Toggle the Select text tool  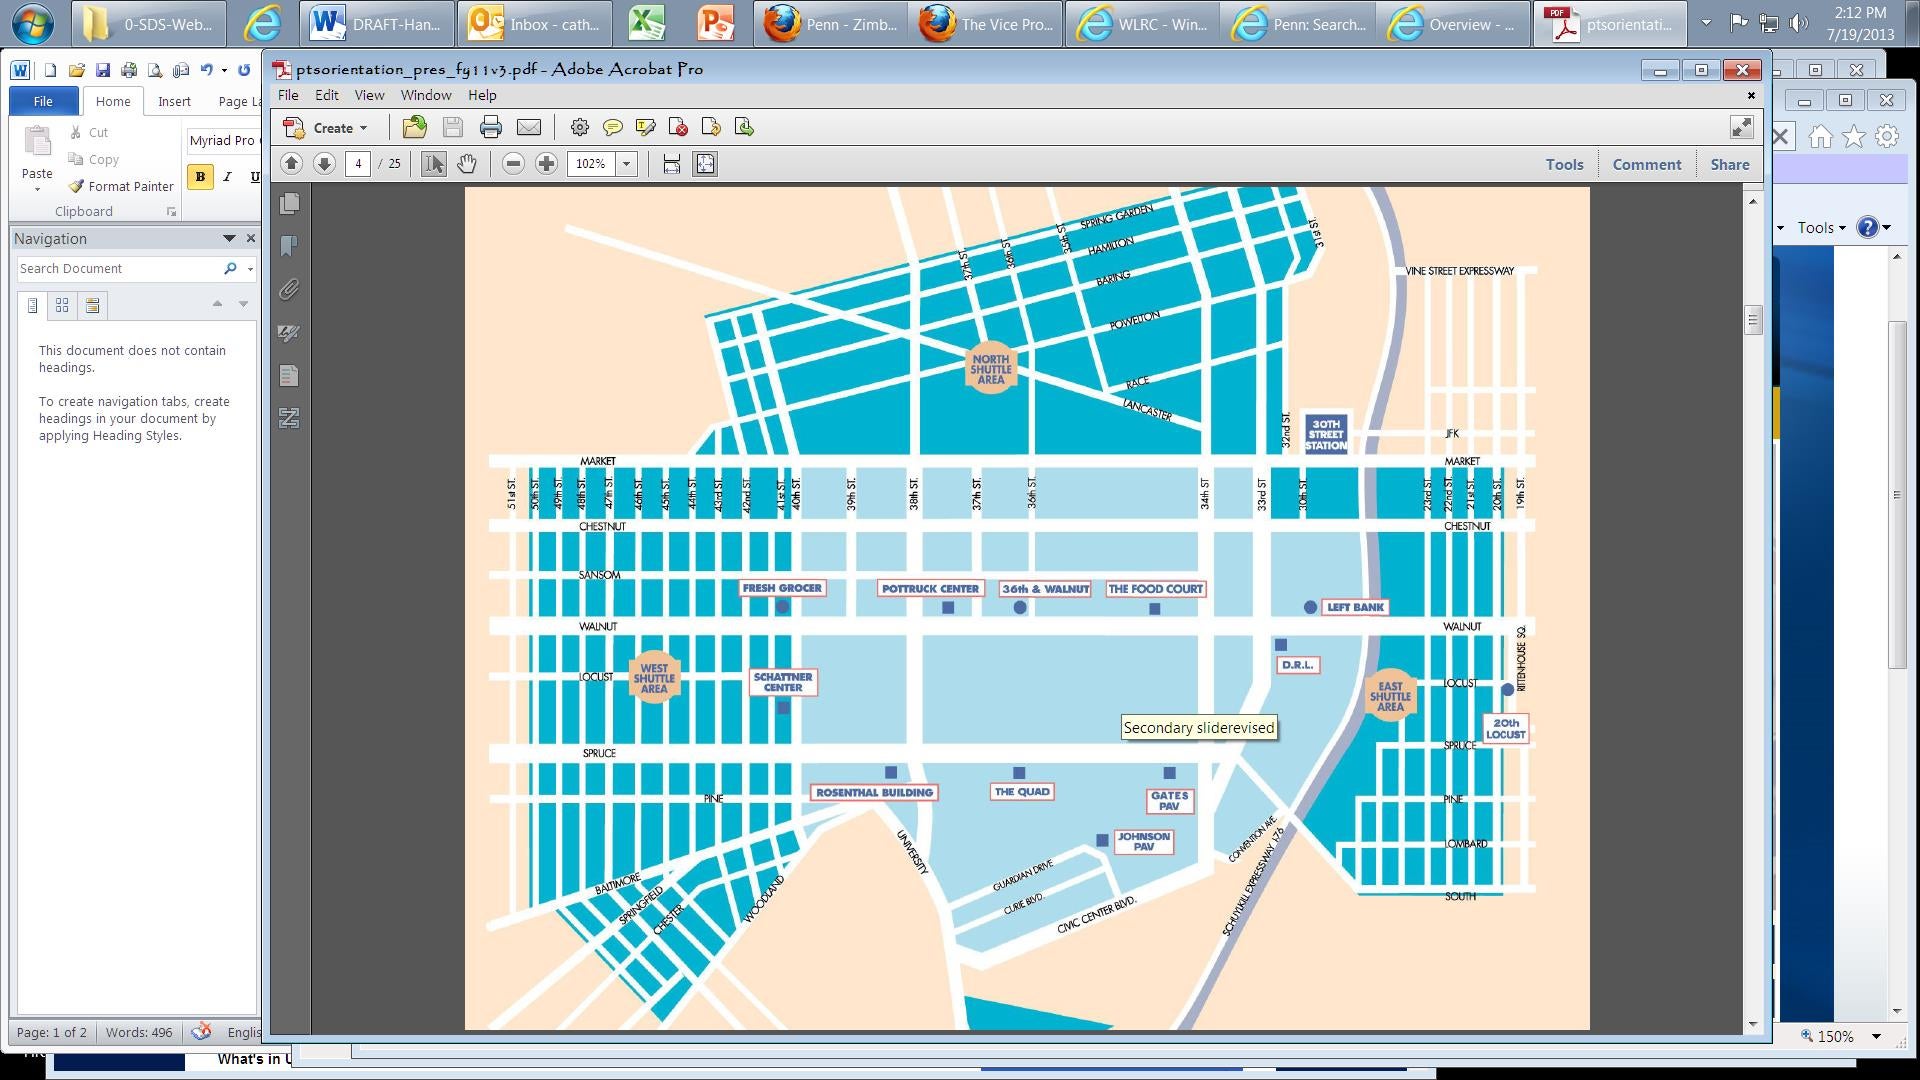click(x=433, y=164)
